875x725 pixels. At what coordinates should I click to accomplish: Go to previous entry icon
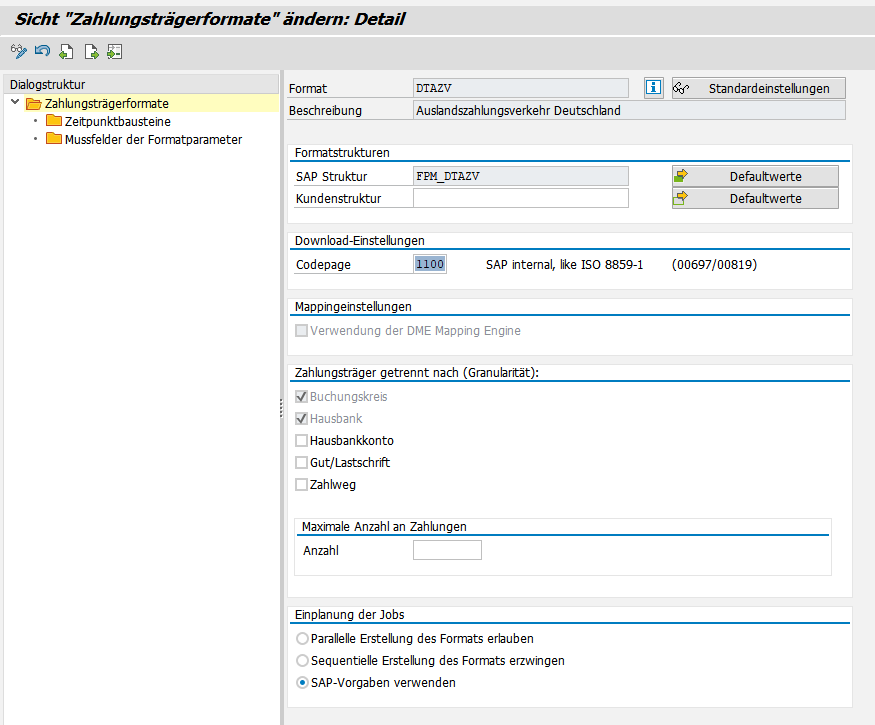pos(66,51)
